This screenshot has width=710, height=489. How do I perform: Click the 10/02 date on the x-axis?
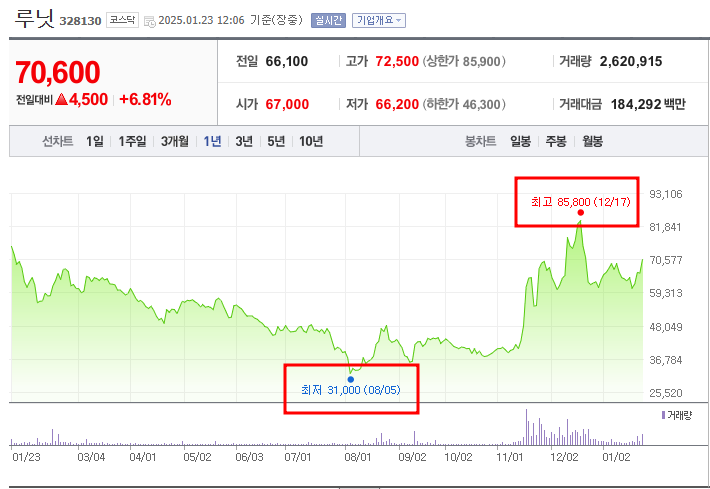pyautogui.click(x=458, y=457)
